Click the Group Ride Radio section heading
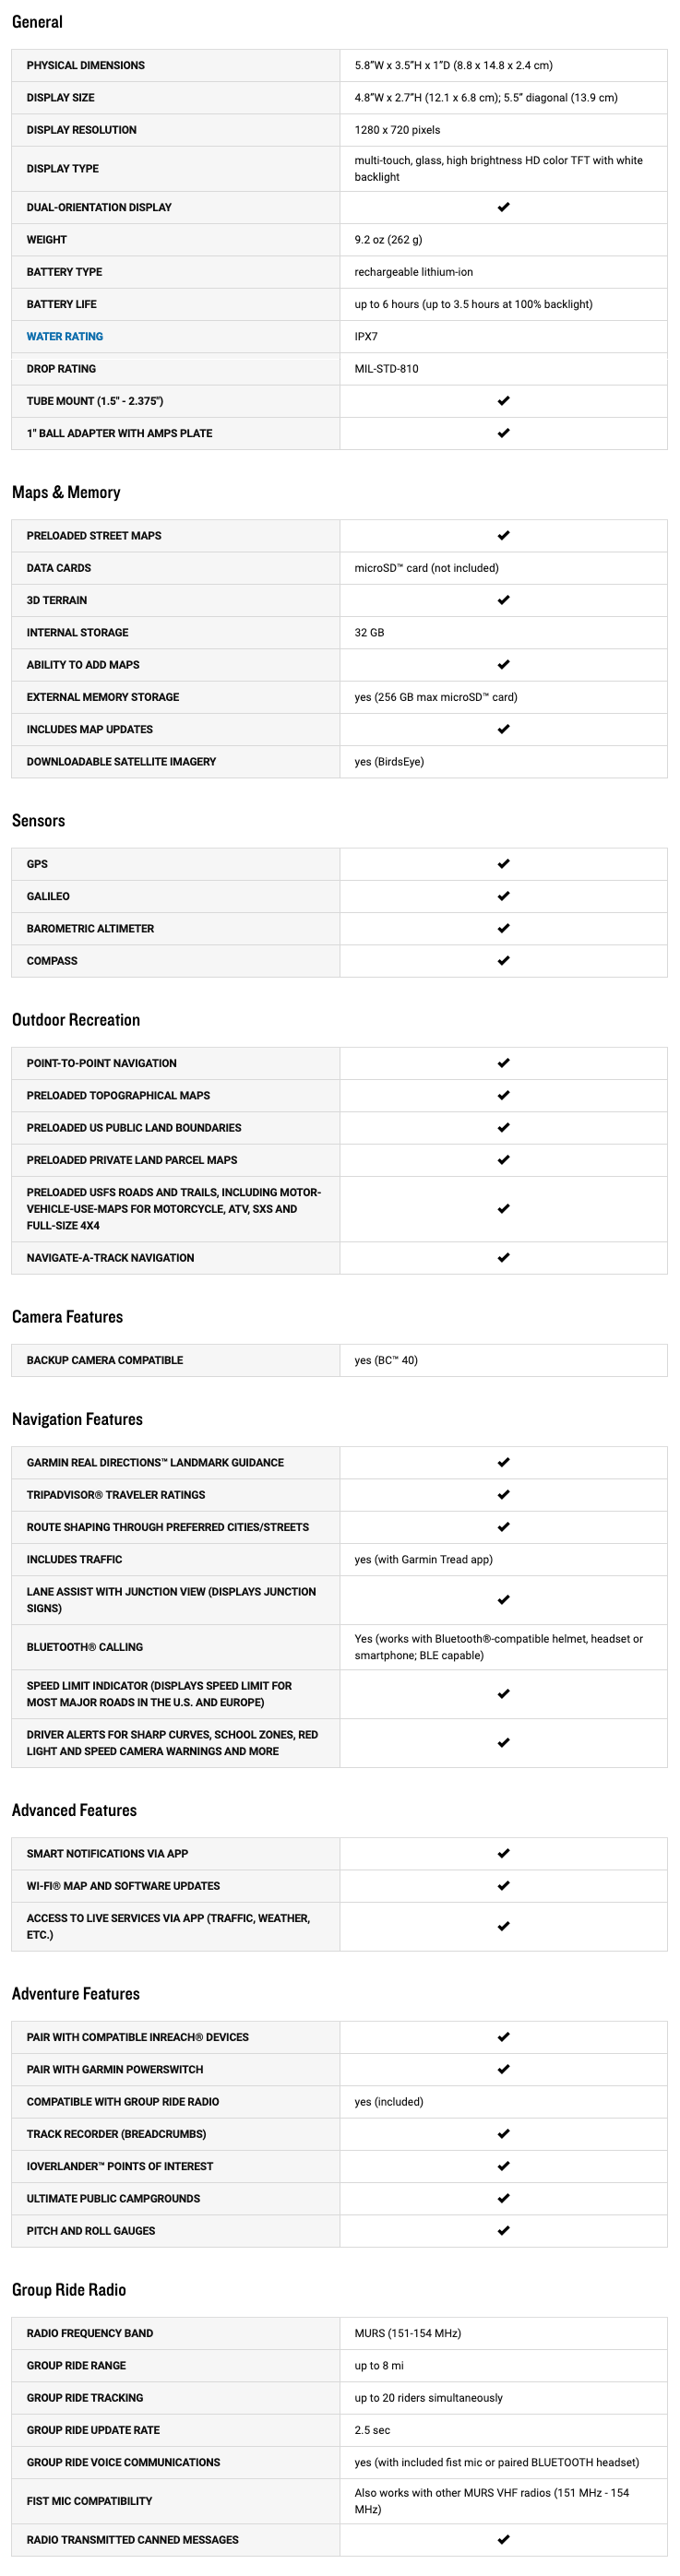 tap(69, 2289)
